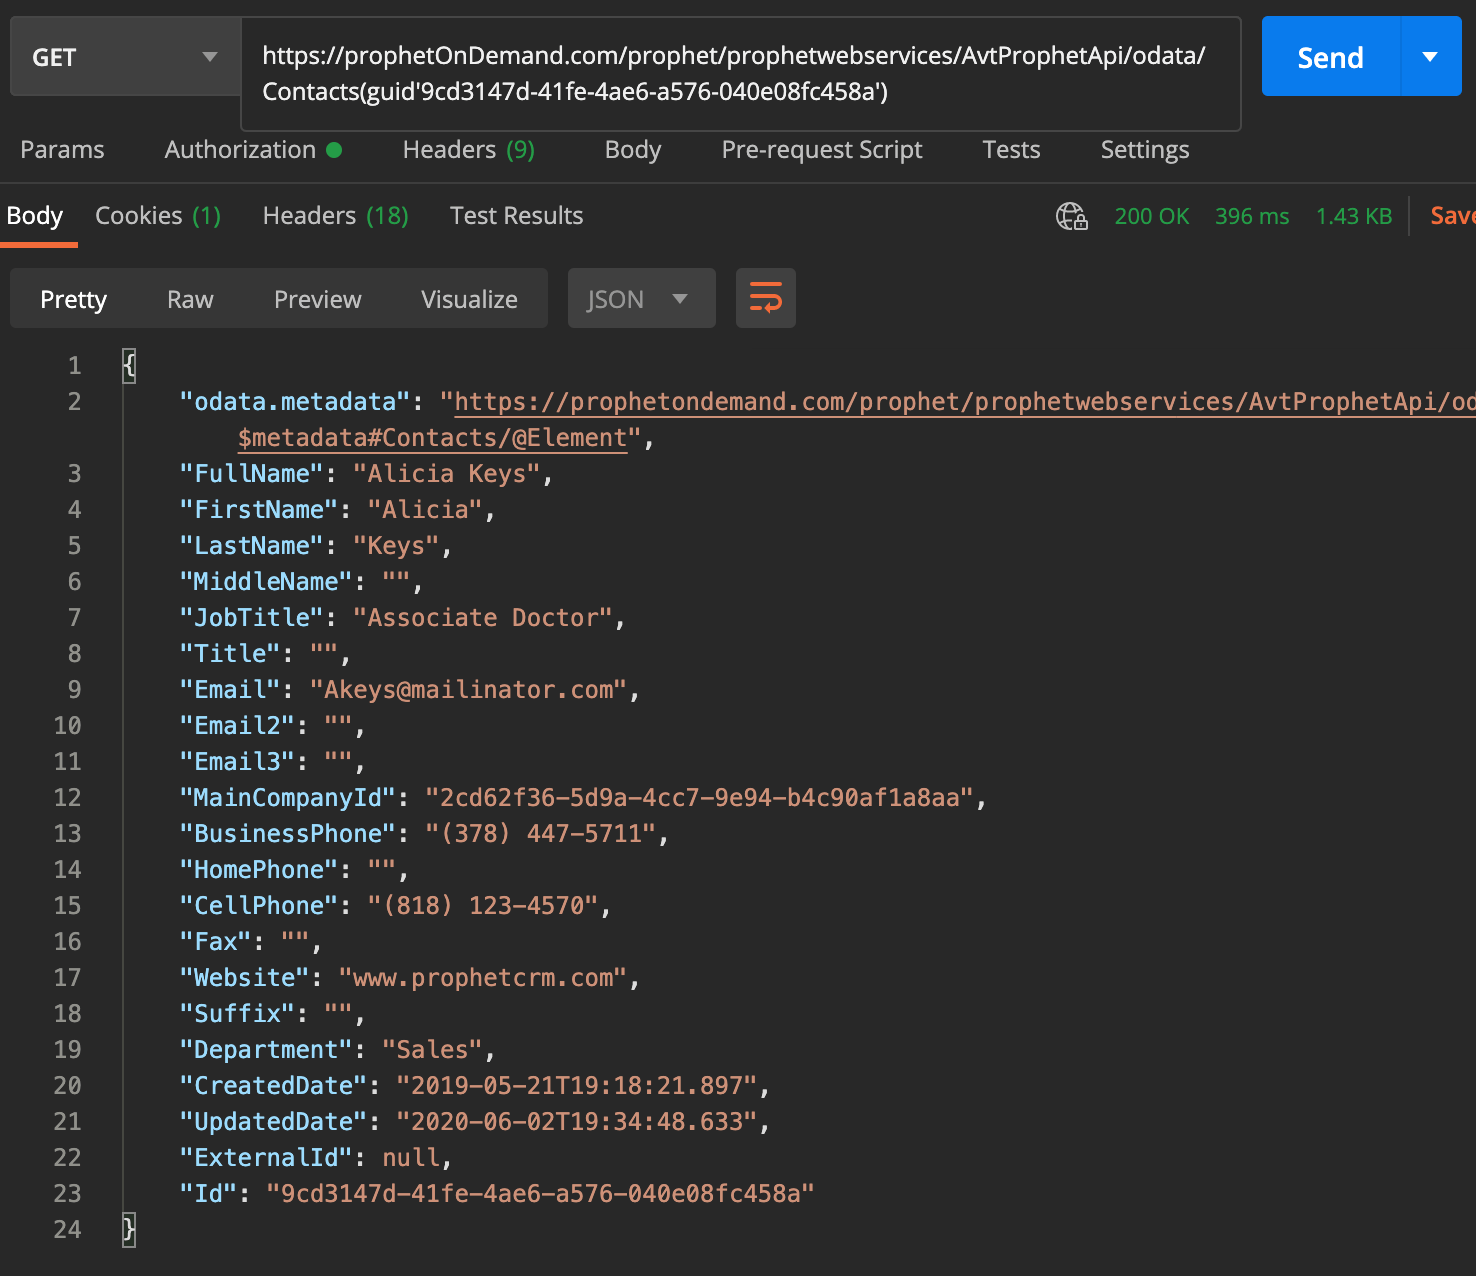Open the Pre-request Script tab
1476x1276 pixels.
tap(822, 150)
